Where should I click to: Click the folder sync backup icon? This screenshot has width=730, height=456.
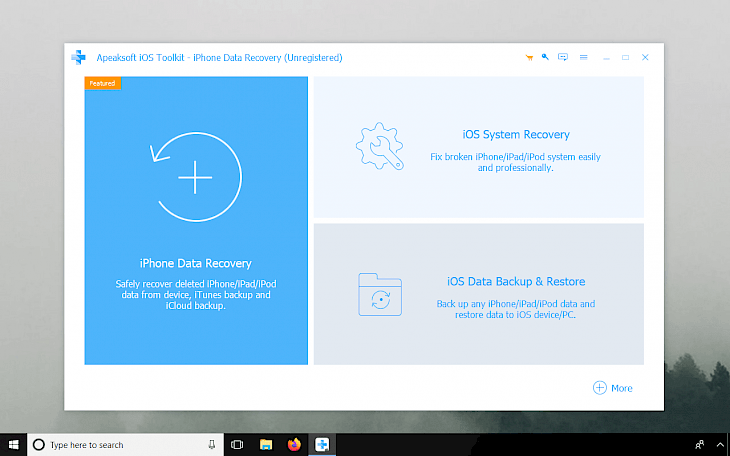(380, 294)
